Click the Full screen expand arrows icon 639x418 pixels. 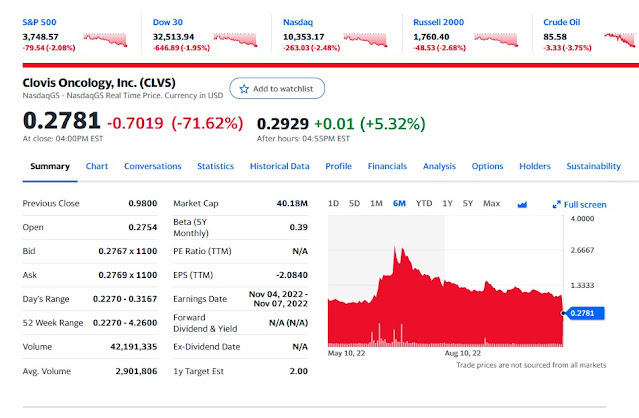click(x=556, y=205)
